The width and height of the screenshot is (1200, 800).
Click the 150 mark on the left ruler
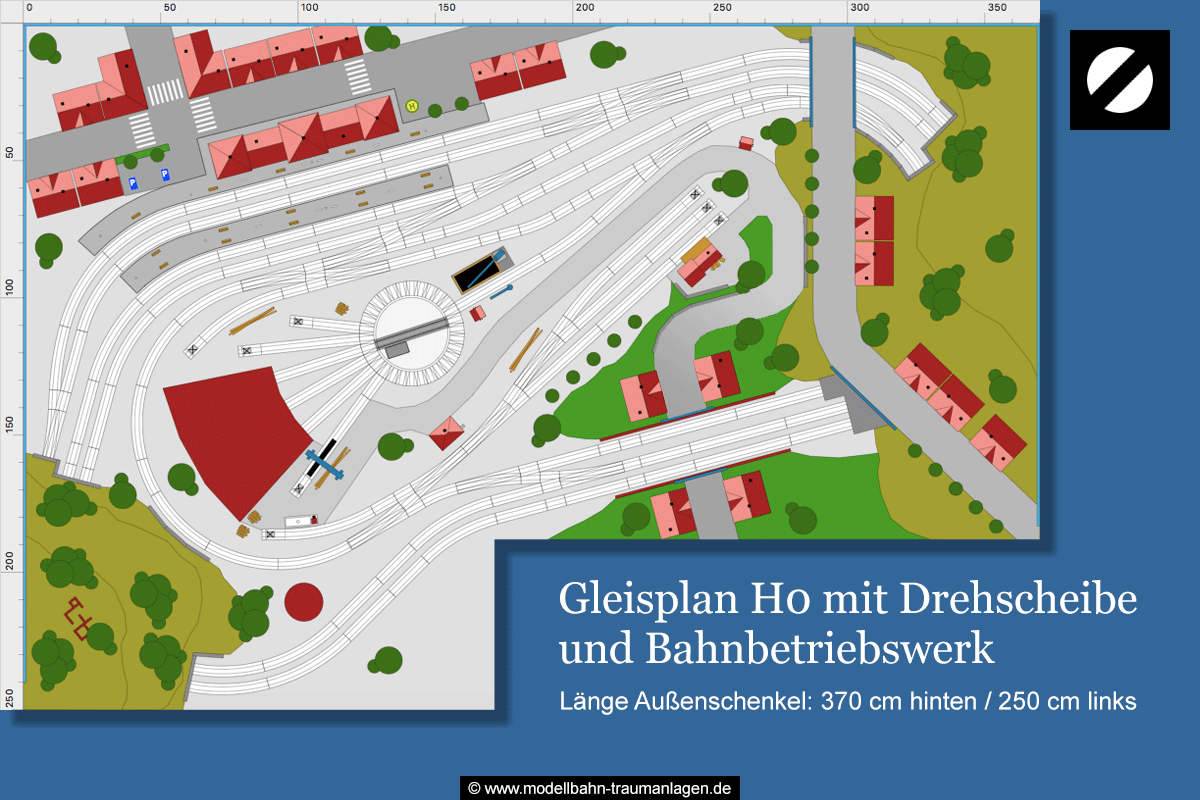(8, 423)
